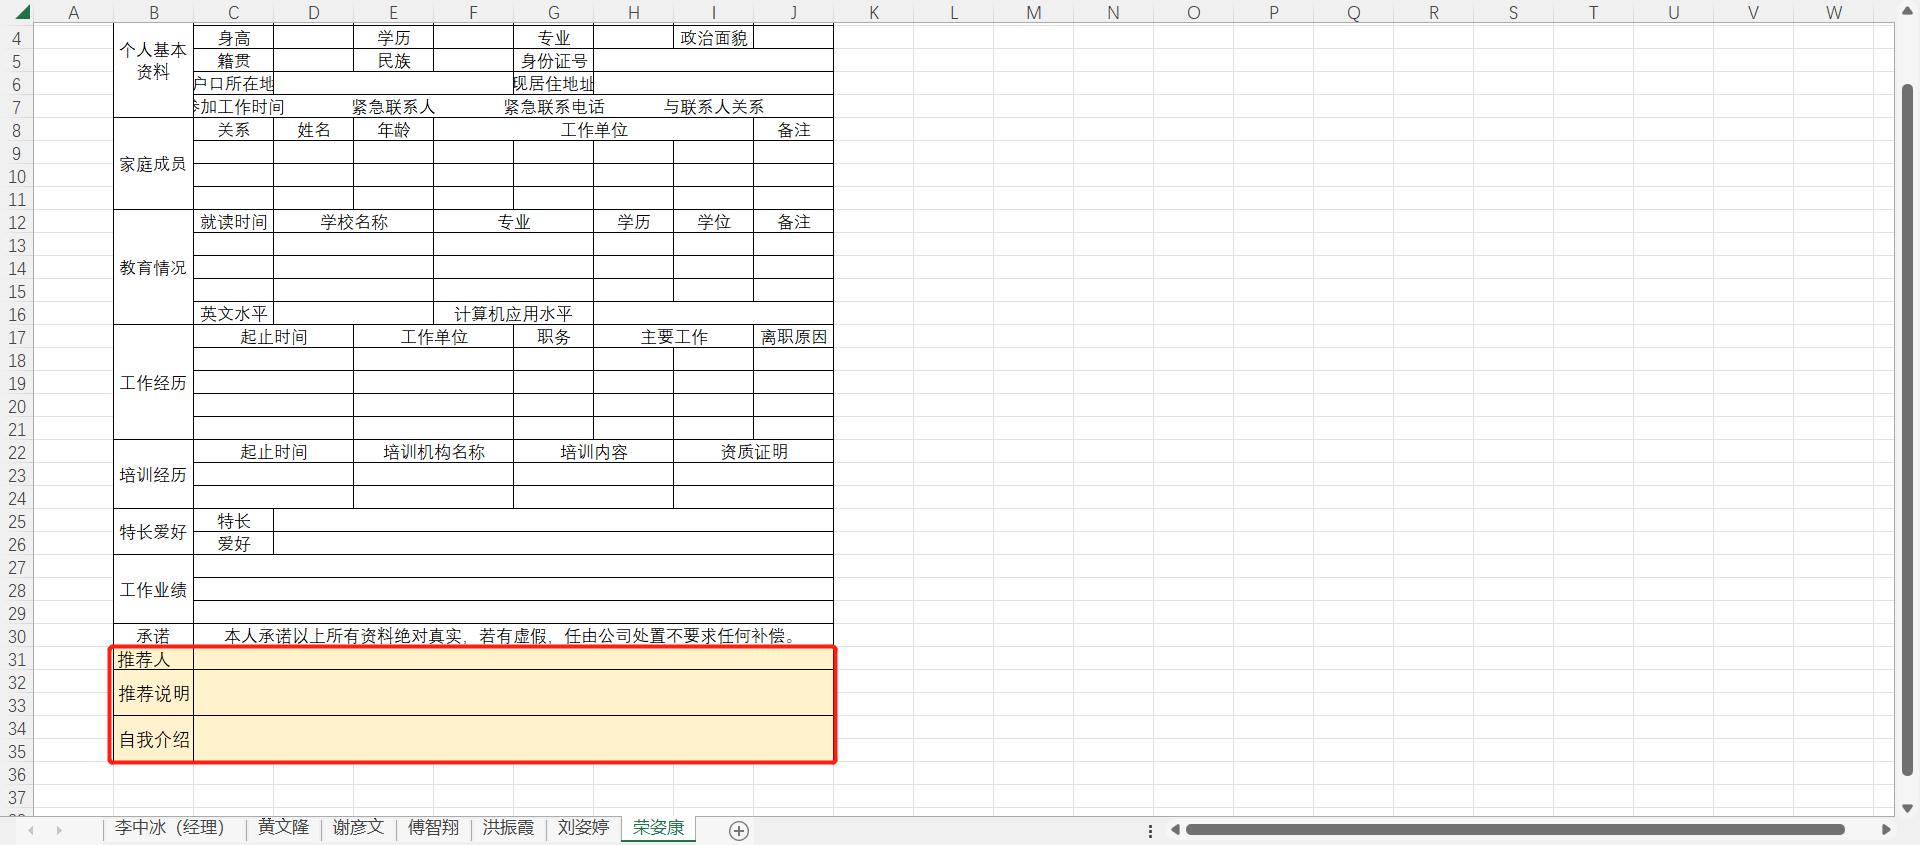Click the 年龄 header cell
The width and height of the screenshot is (1920, 845).
(x=393, y=130)
